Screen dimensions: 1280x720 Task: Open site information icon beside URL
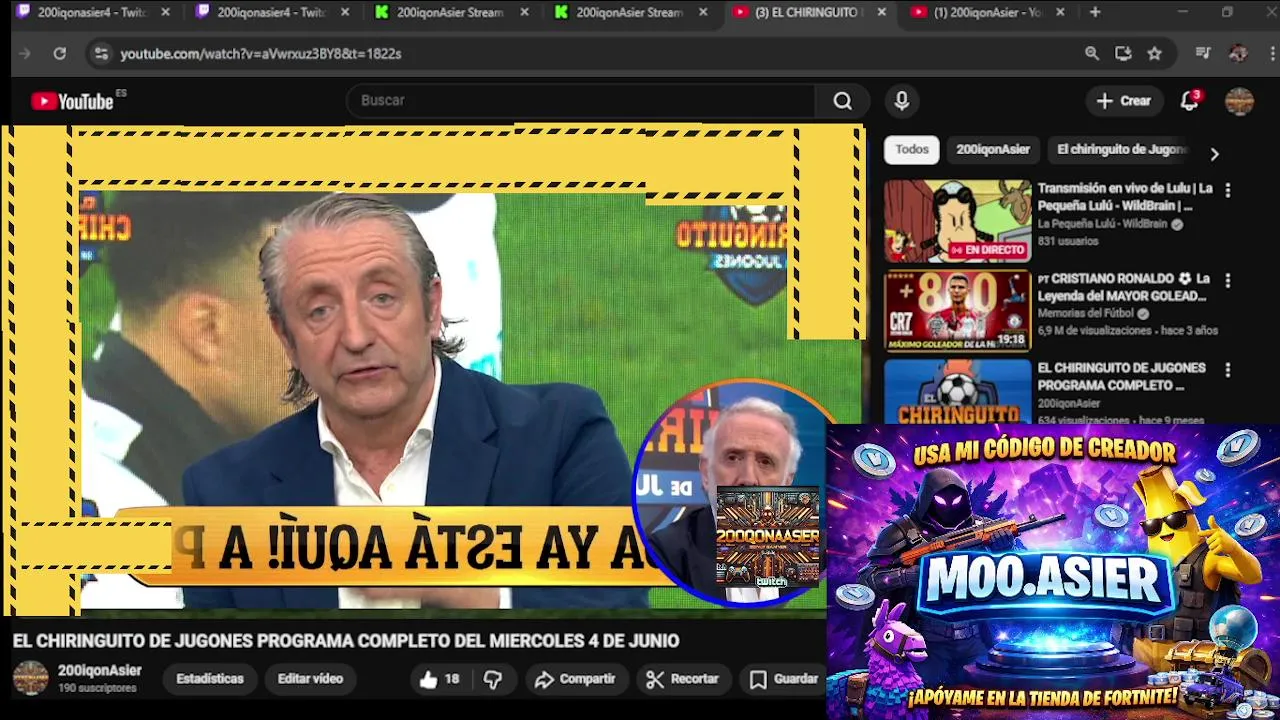click(x=100, y=53)
